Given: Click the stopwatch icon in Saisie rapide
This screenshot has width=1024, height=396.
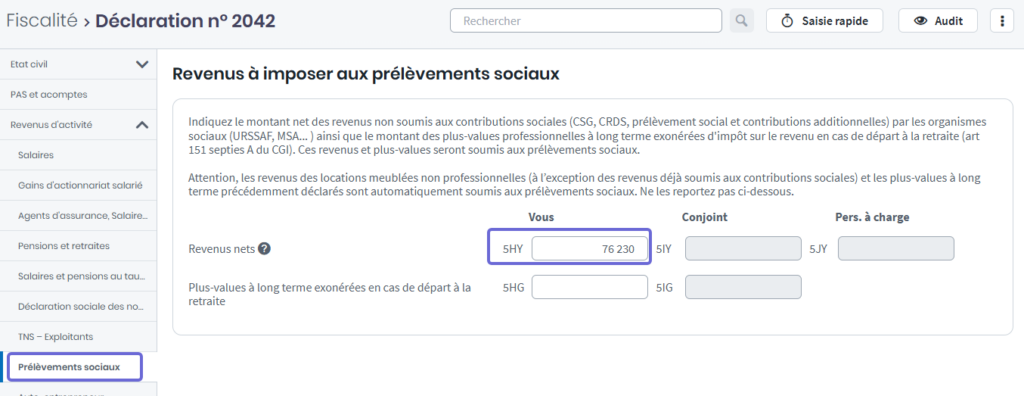Looking at the screenshot, I should tap(788, 21).
